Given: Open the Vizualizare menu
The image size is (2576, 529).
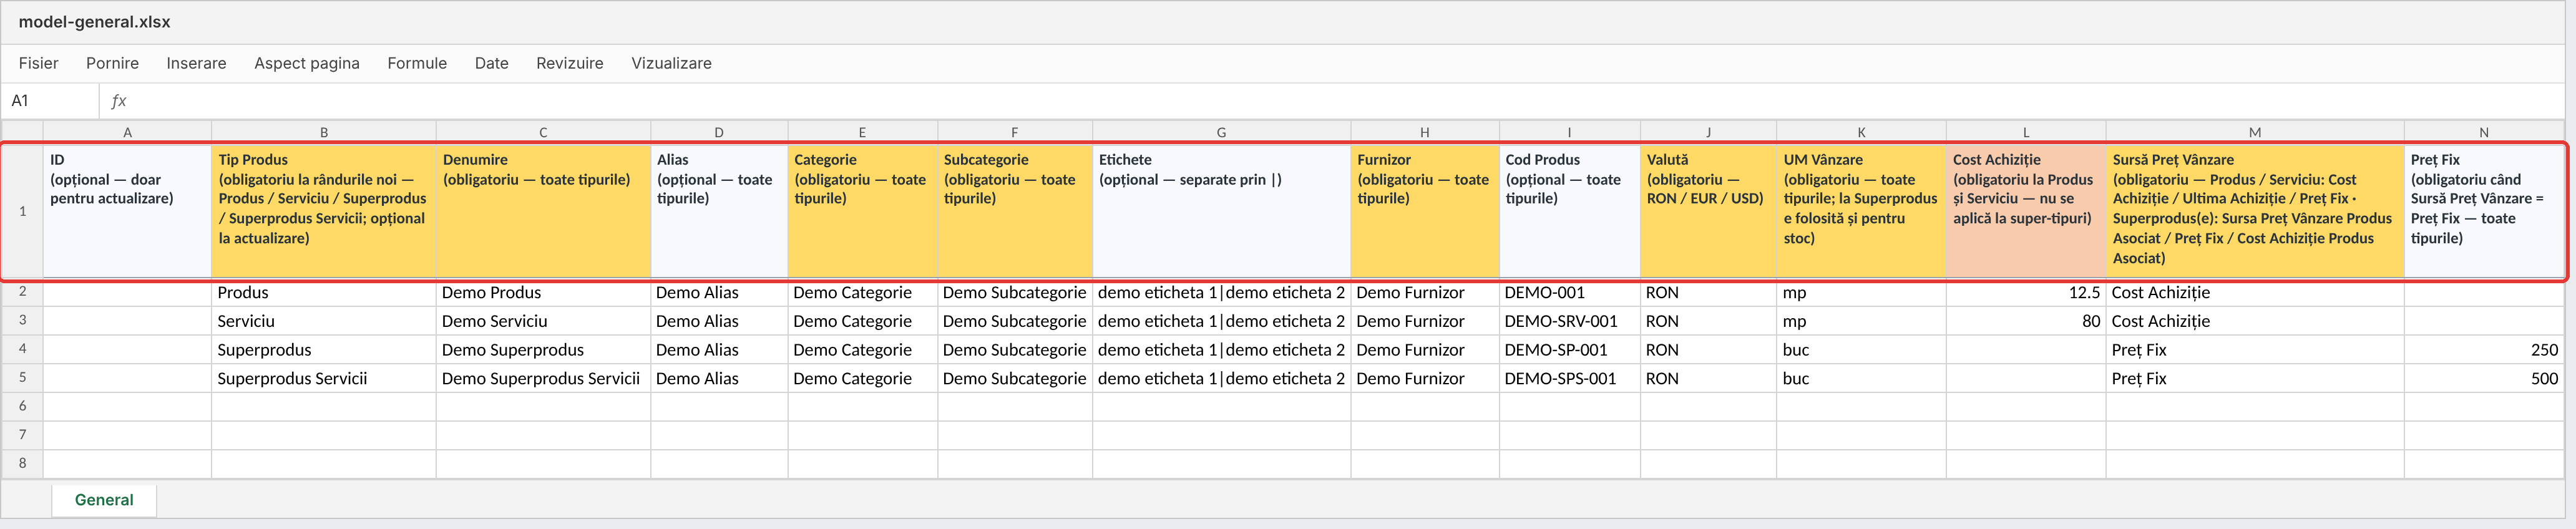Looking at the screenshot, I should pos(671,63).
